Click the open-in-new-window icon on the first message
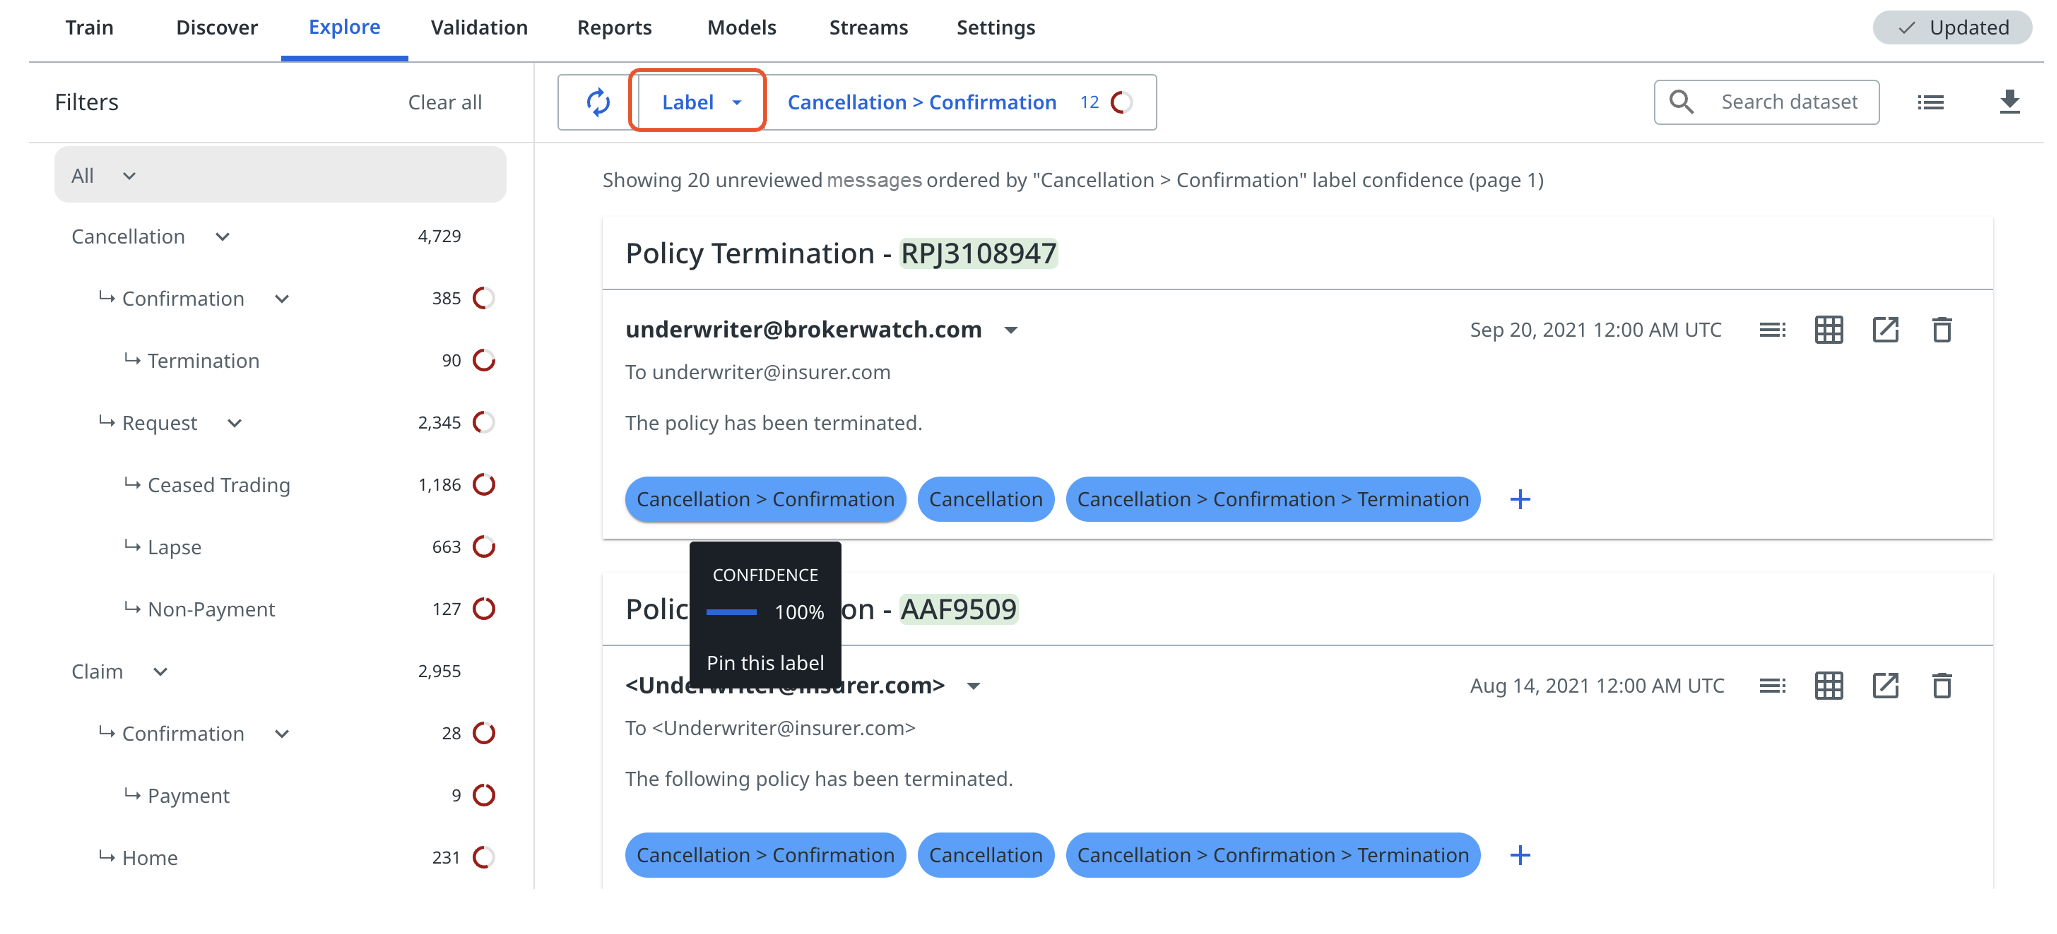The height and width of the screenshot is (934, 2057). point(1886,329)
